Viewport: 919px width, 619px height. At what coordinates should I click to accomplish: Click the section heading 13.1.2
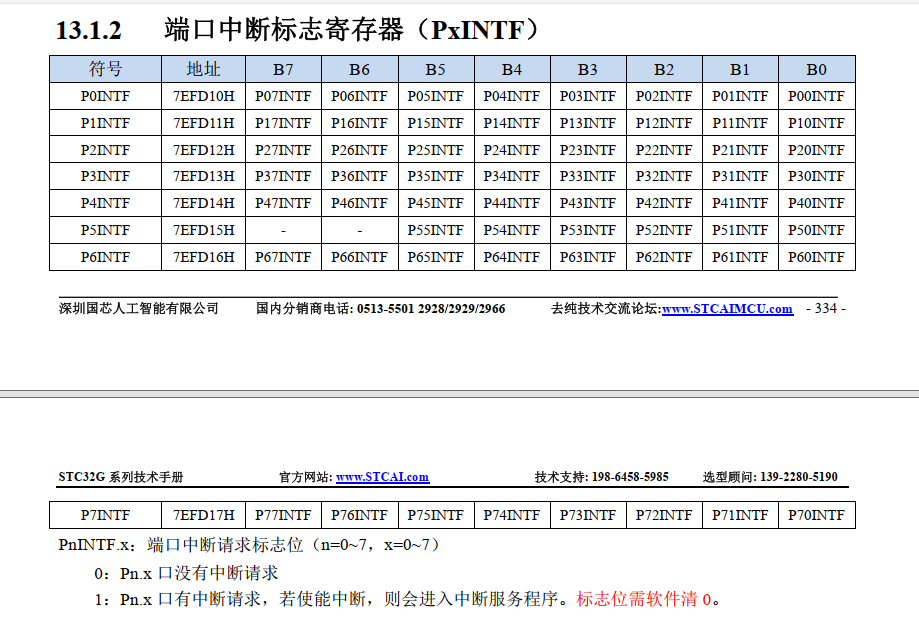(x=297, y=30)
